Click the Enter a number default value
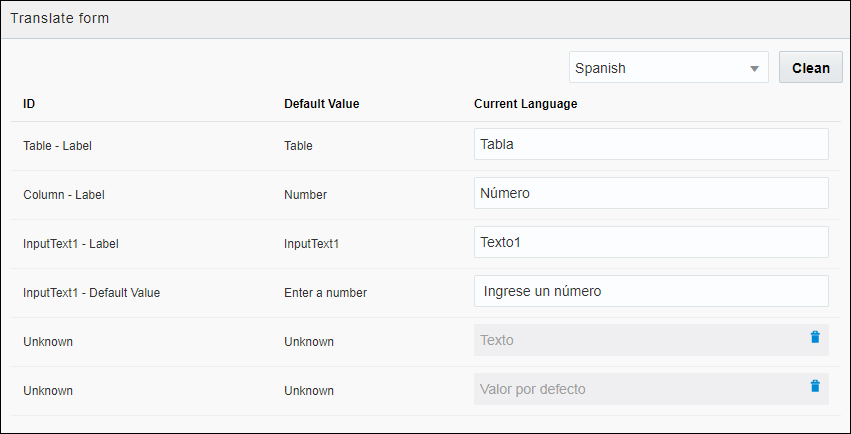 326,292
